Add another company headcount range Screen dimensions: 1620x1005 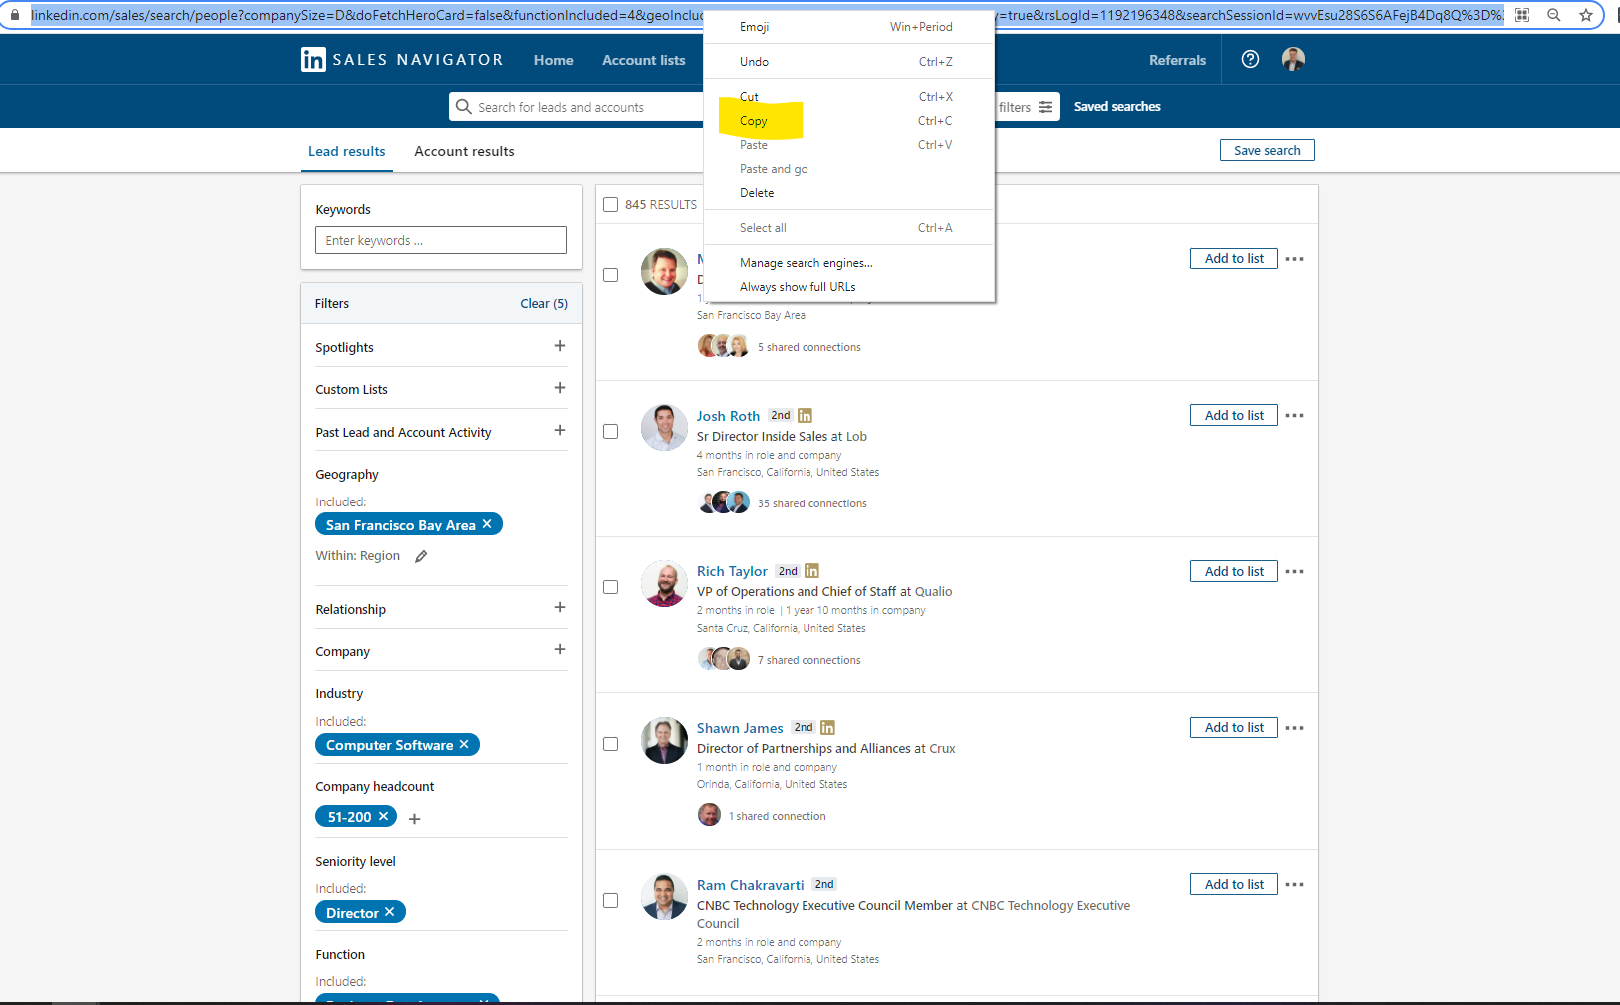[414, 818]
